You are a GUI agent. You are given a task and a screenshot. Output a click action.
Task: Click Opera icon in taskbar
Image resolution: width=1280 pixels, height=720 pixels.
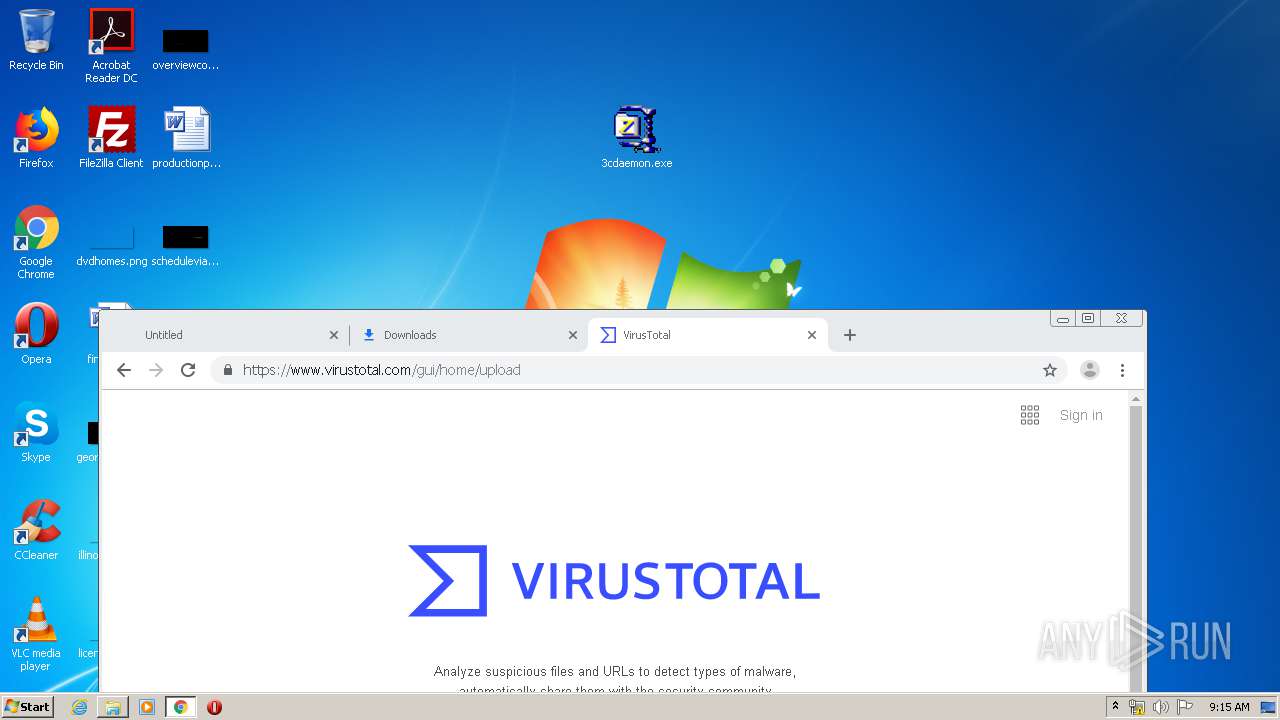214,707
